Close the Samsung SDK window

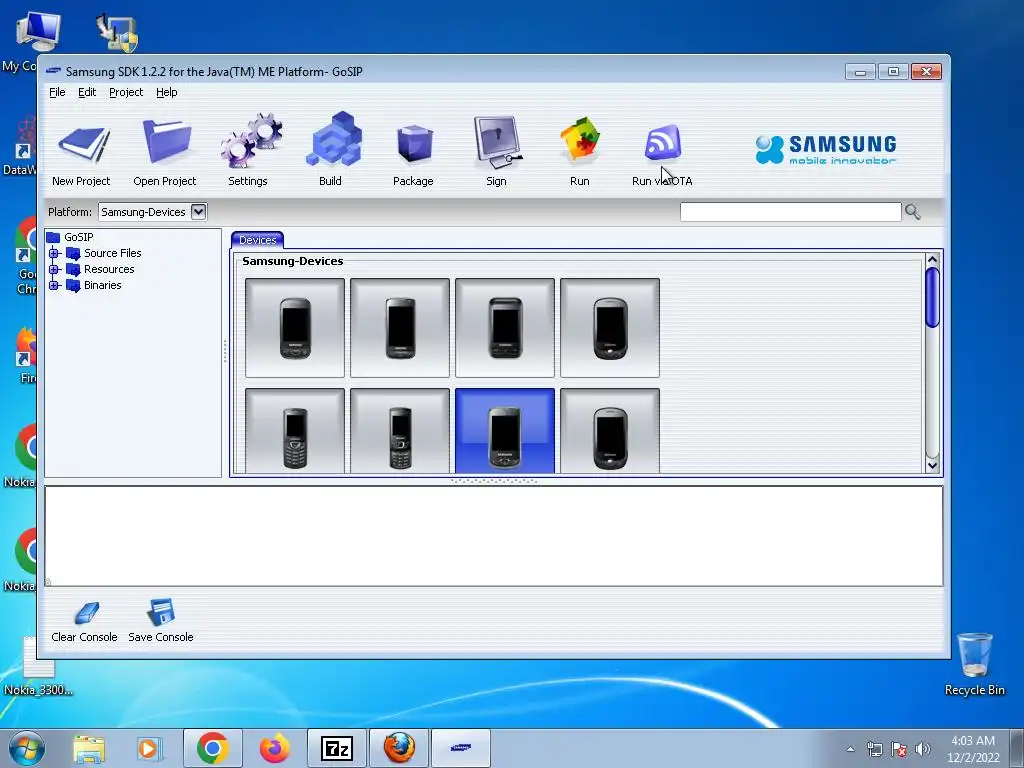[926, 71]
